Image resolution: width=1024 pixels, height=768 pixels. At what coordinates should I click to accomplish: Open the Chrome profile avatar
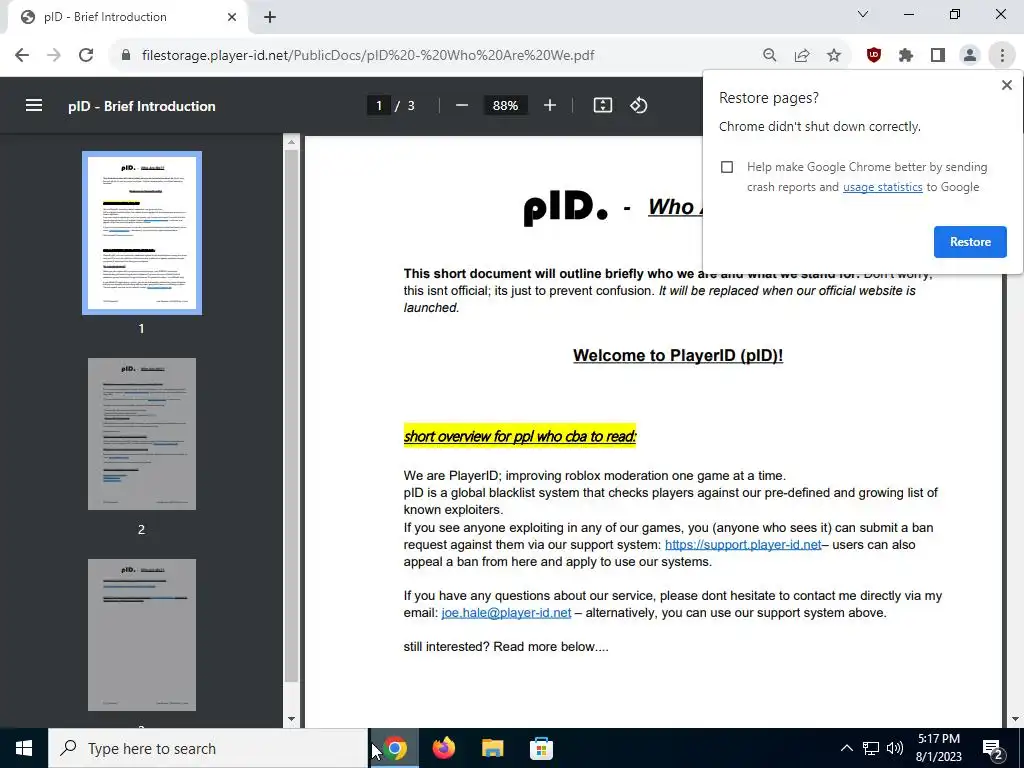(970, 56)
